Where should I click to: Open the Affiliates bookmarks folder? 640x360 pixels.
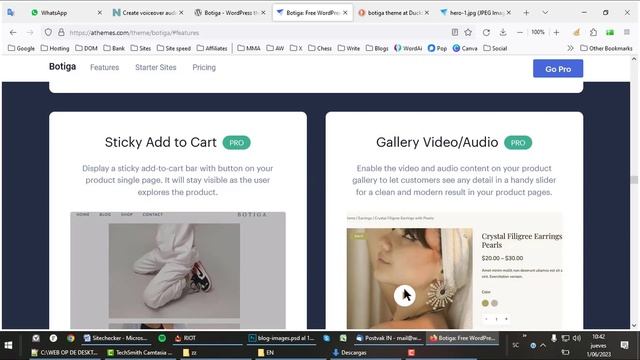point(212,48)
